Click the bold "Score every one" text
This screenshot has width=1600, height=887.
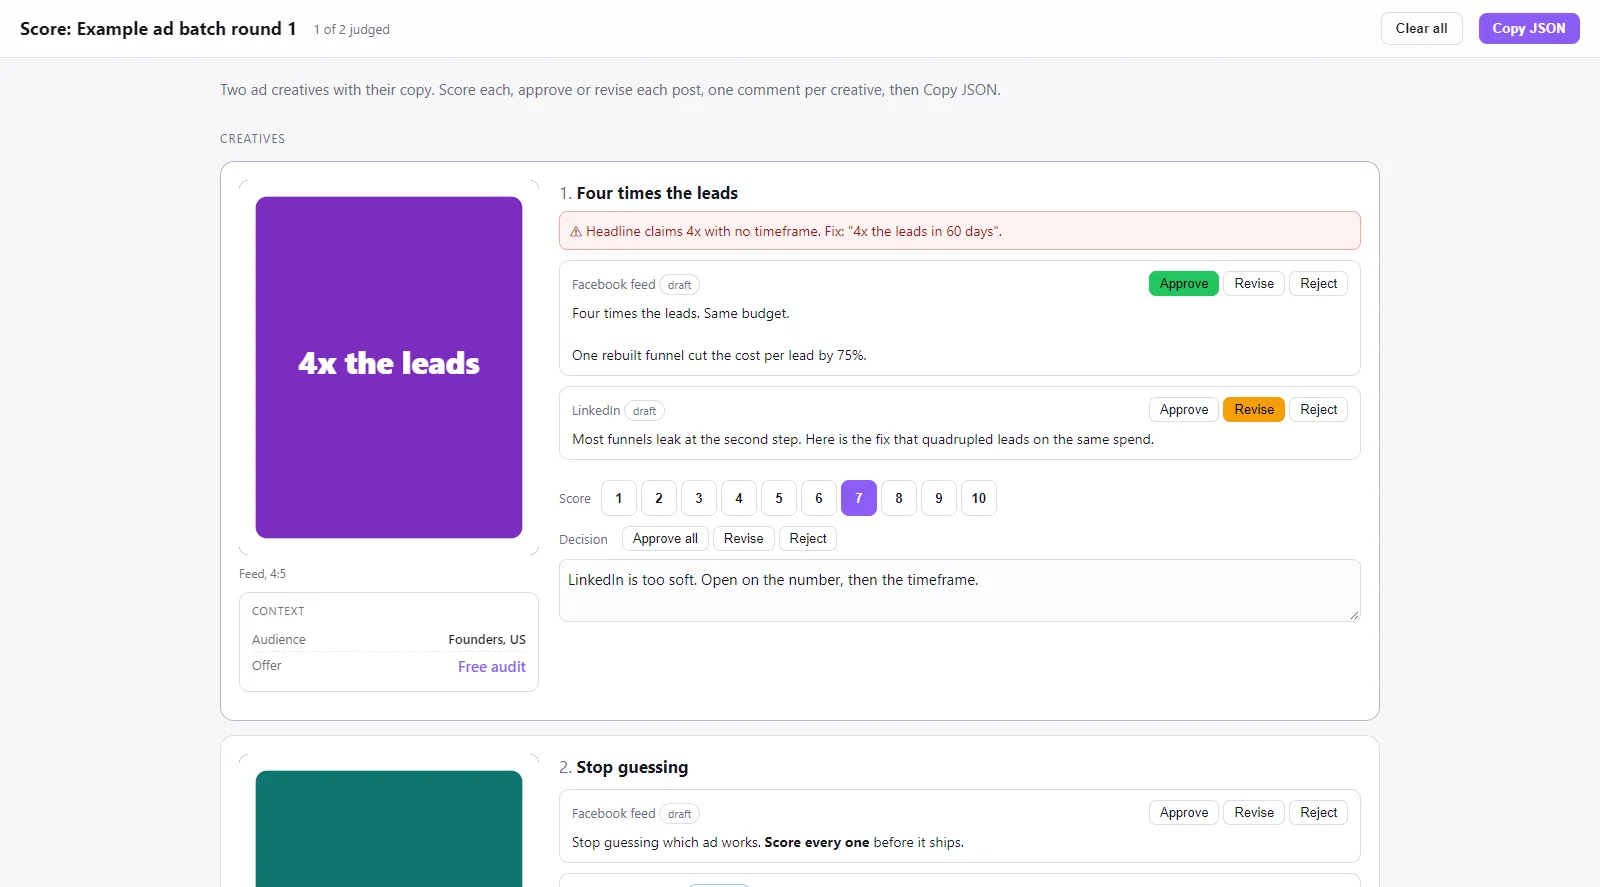(x=817, y=843)
